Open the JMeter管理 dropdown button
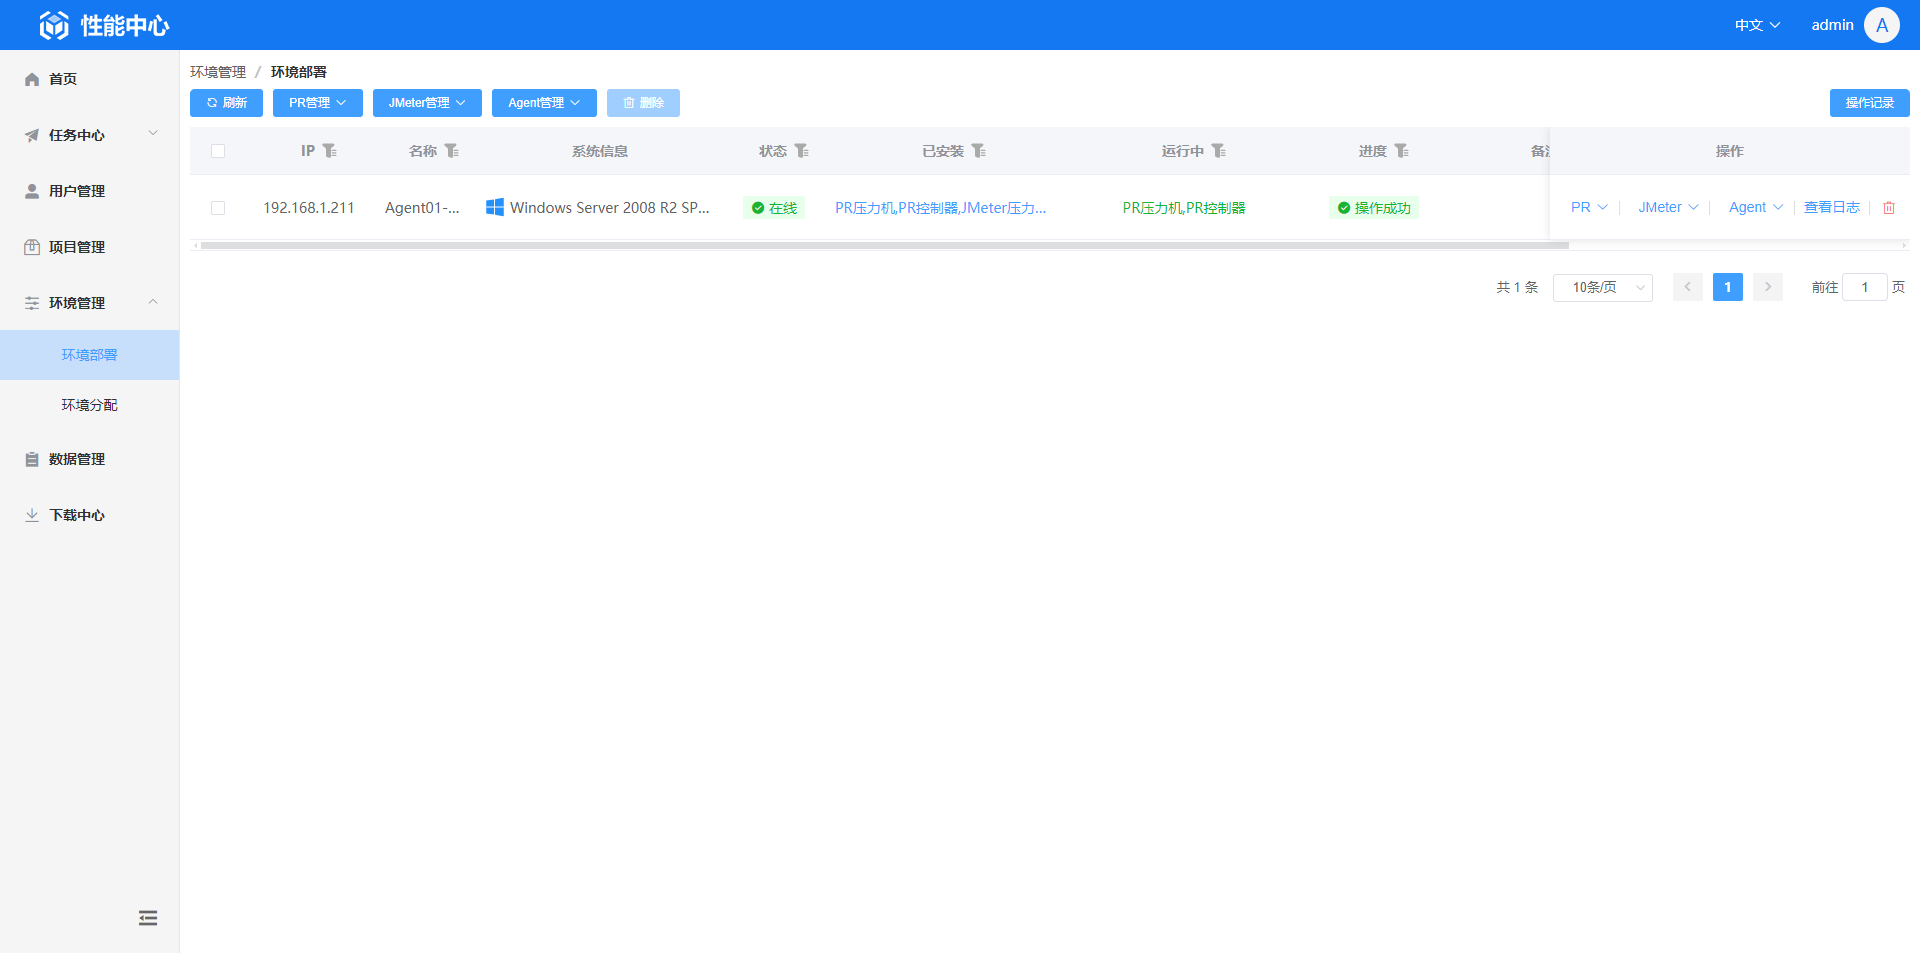This screenshot has height=953, width=1920. click(x=427, y=103)
